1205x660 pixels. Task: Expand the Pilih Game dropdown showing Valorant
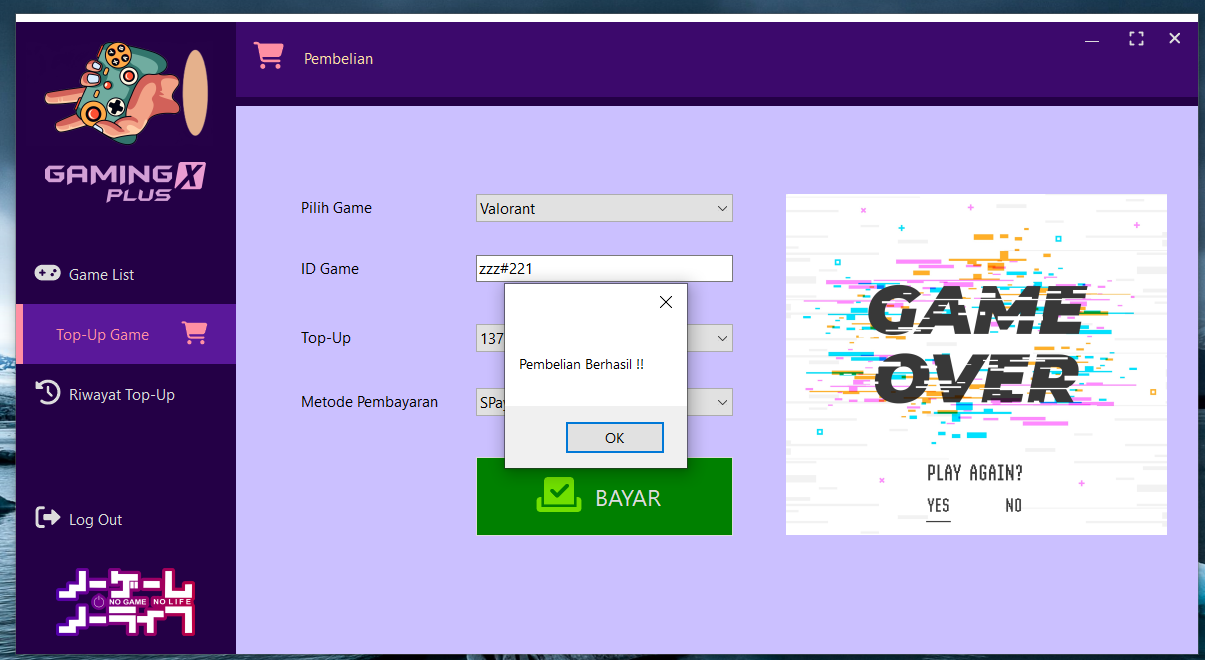[x=604, y=208]
